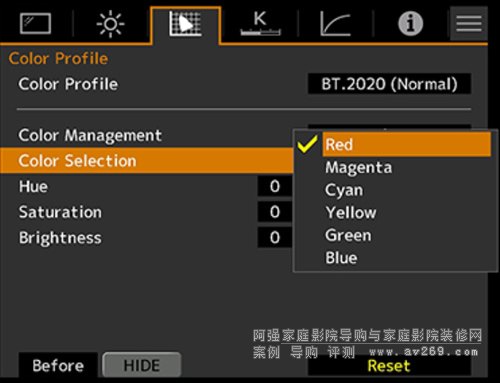
Task: Select the Color Profile gamut icon tab
Action: 185,24
